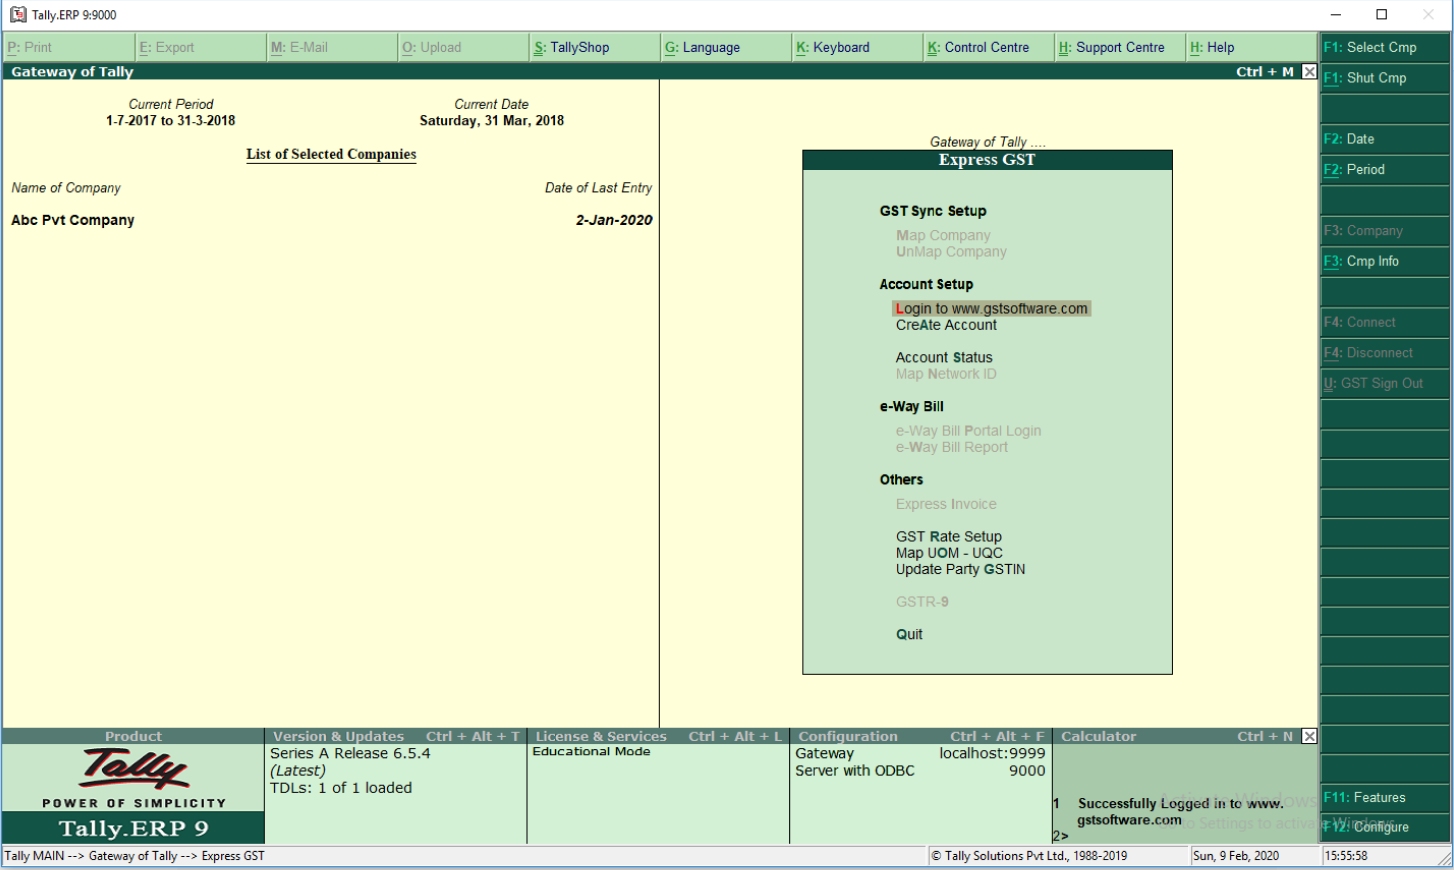Click F2: Period button

pos(1385,170)
